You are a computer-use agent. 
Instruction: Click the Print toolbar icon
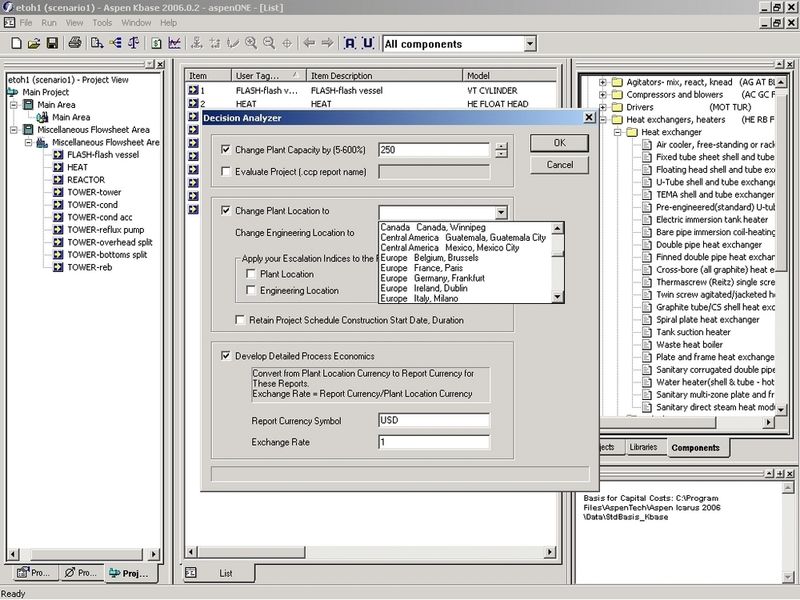click(x=75, y=44)
